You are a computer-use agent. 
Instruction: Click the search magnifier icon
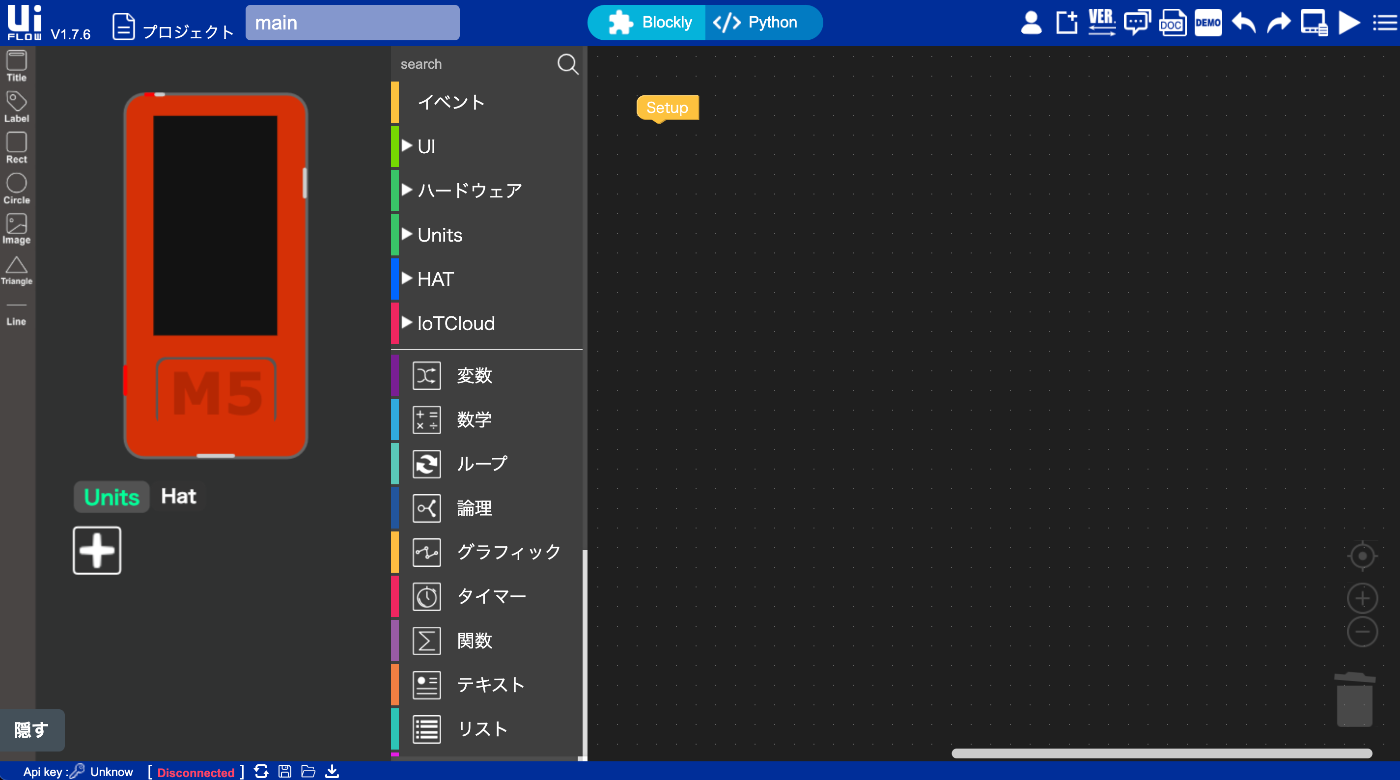(x=568, y=64)
